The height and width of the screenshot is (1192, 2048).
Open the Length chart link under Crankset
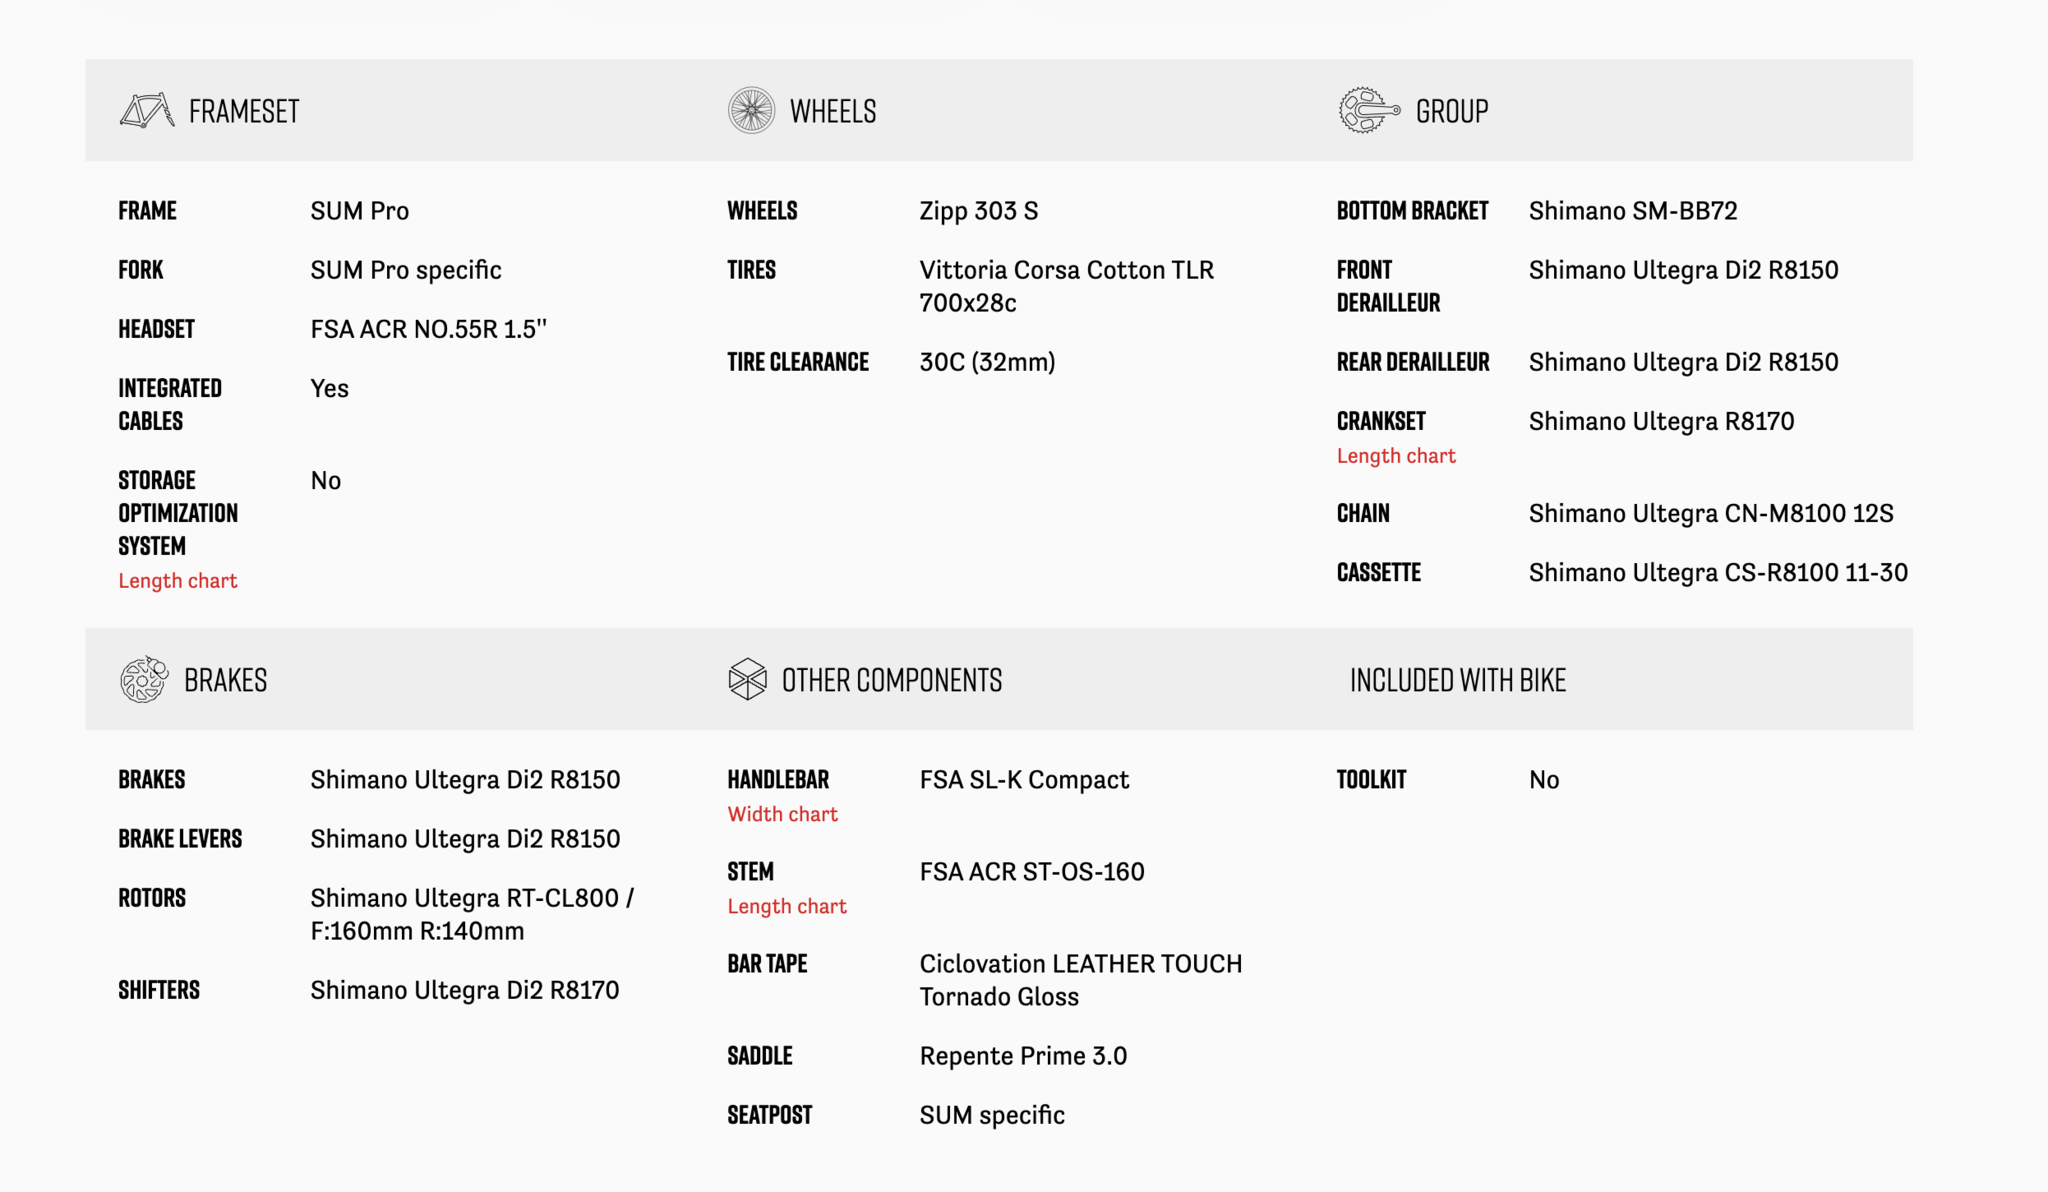pos(1396,456)
